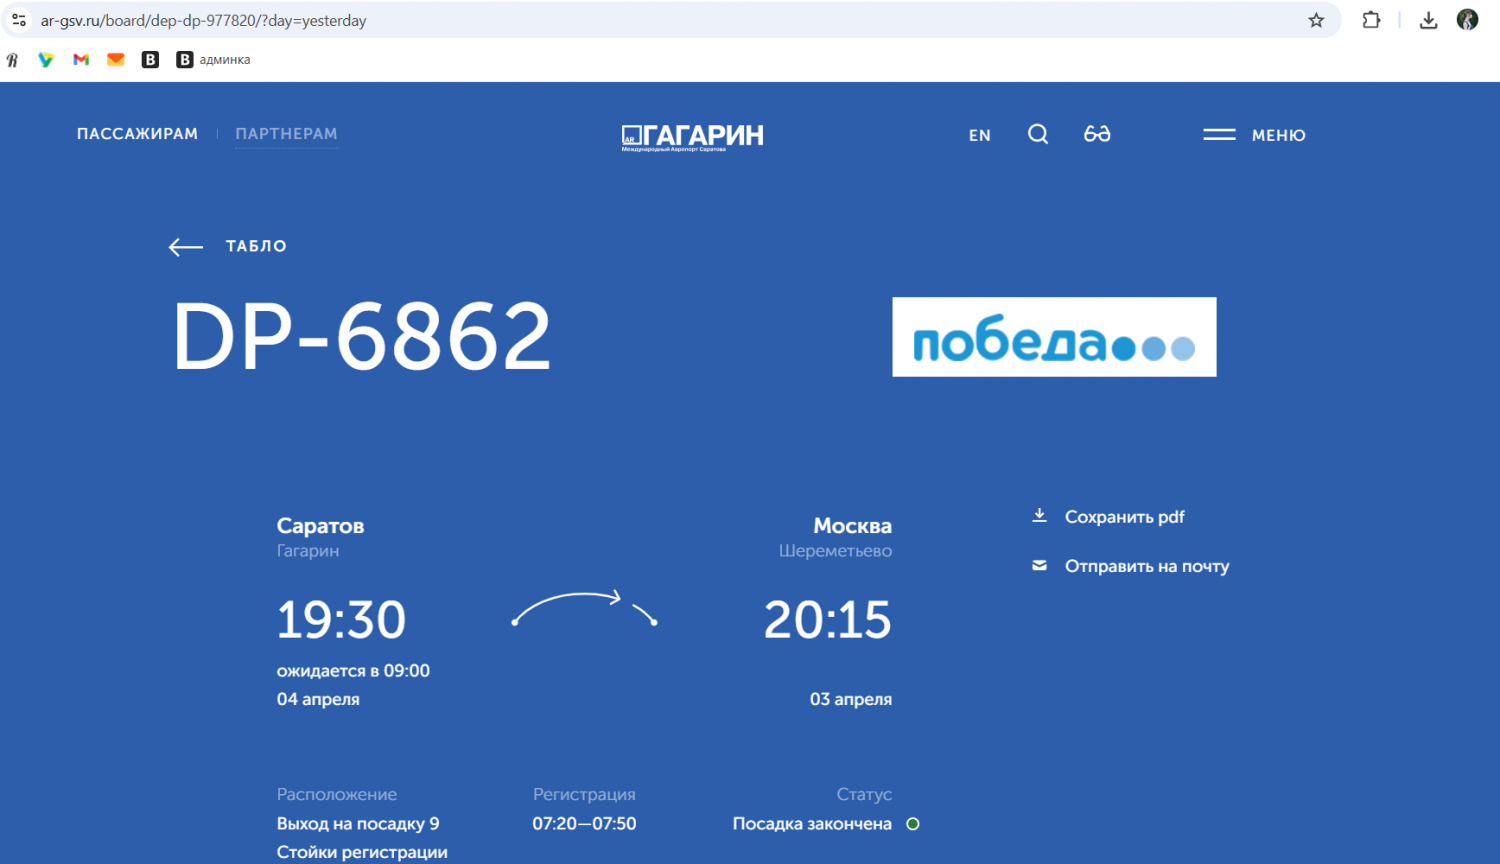
Task: Open the админка bookmark
Action: pos(213,60)
